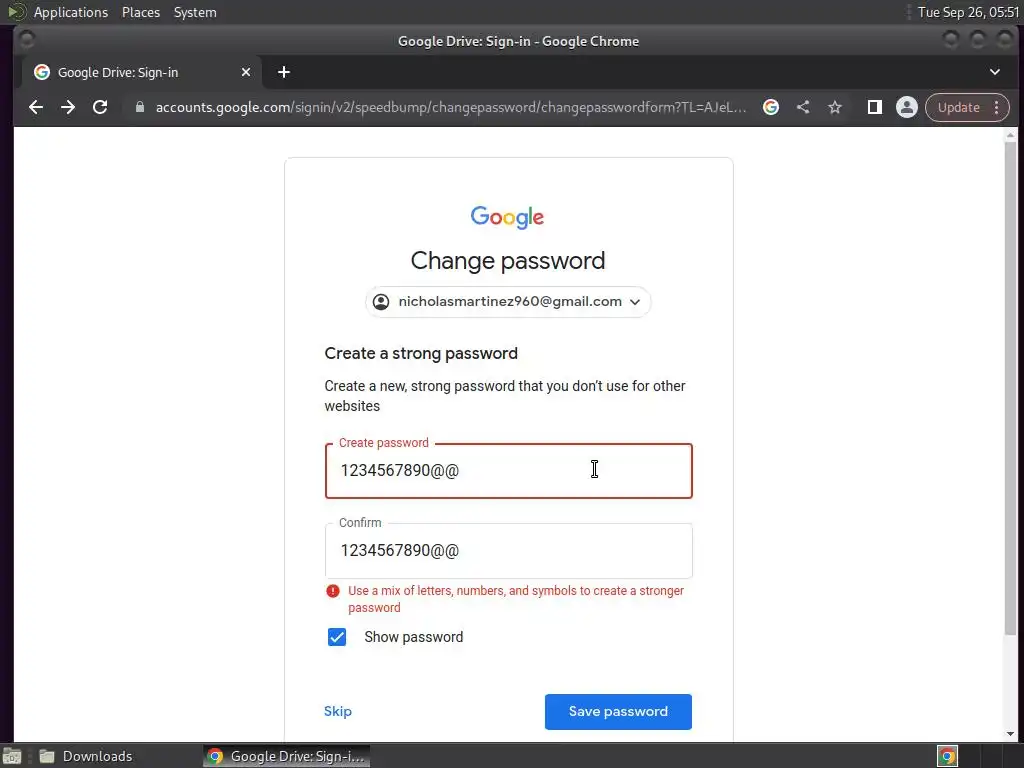Click the window title bar menu button
Screen dimensions: 1024x768
point(27,40)
